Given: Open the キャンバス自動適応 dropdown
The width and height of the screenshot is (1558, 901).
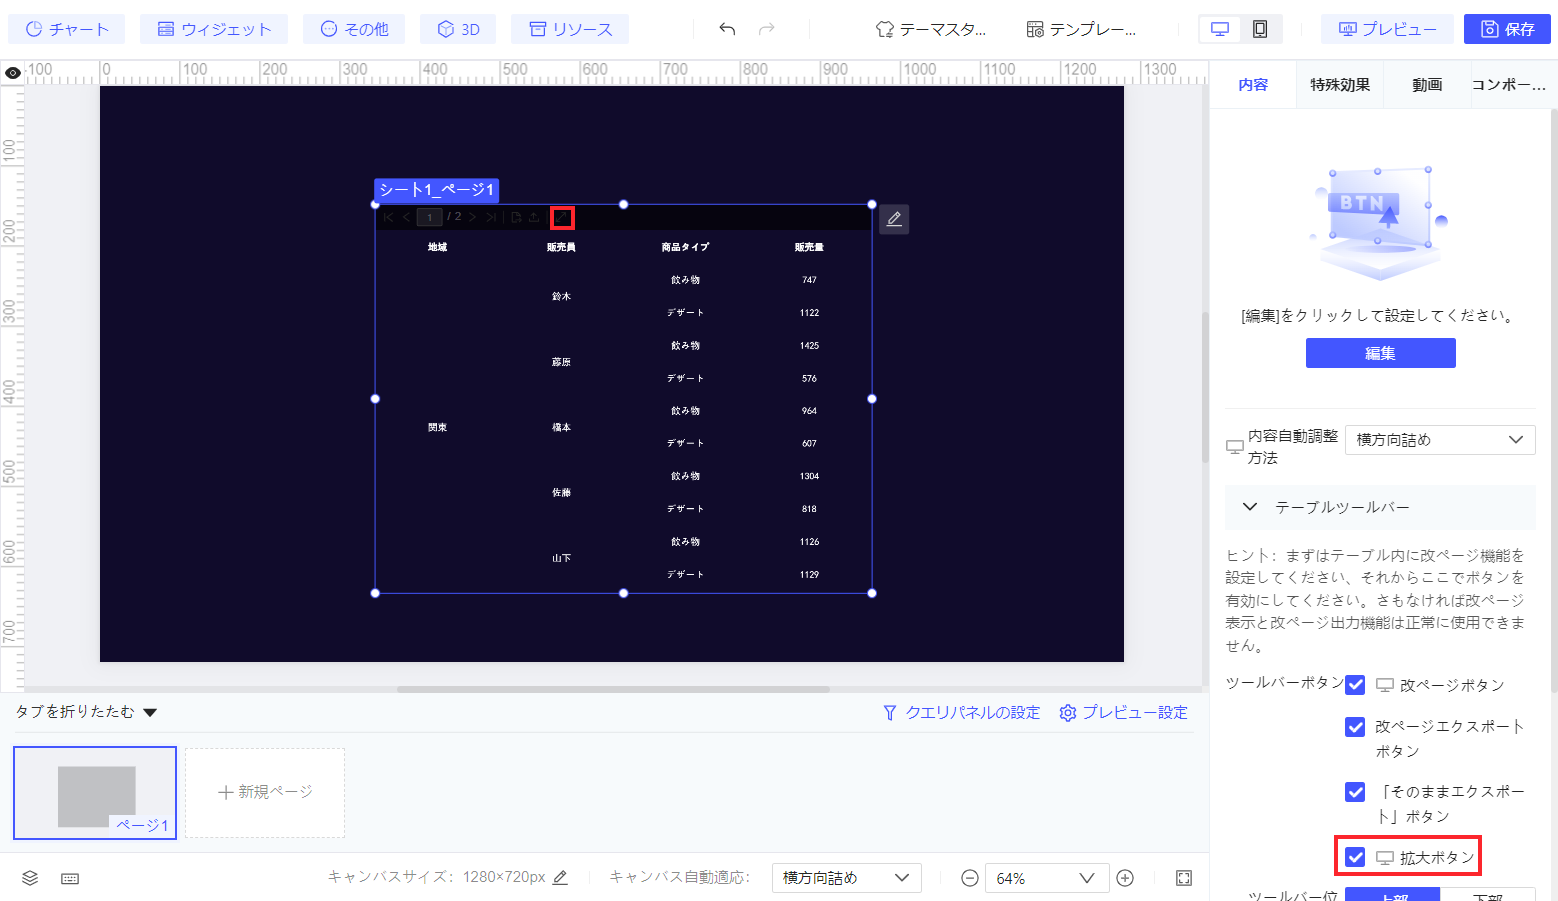Looking at the screenshot, I should [x=846, y=878].
